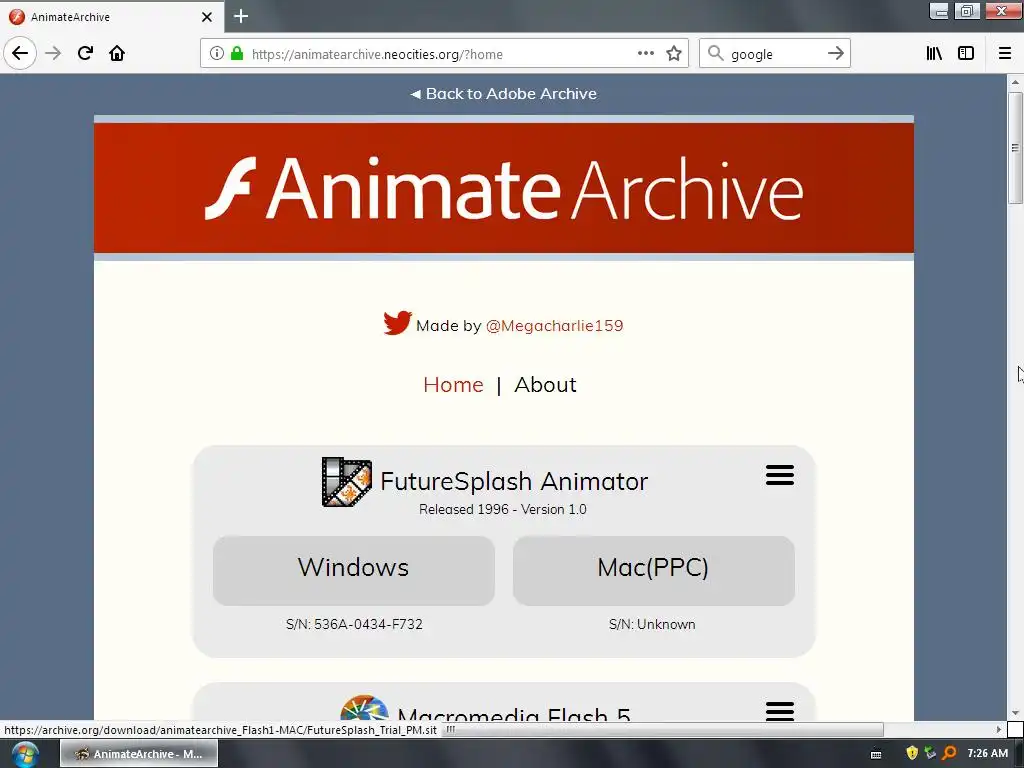Minimize the browser window

point(939,11)
